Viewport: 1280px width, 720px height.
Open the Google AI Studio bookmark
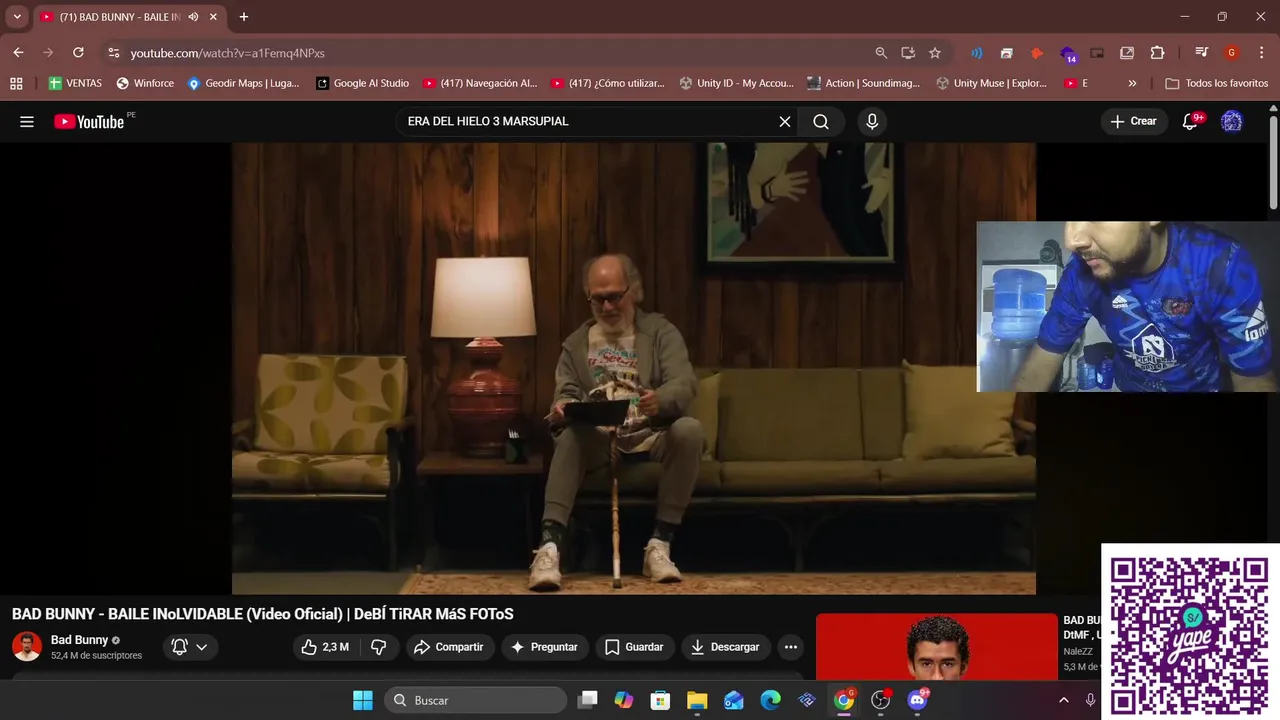tap(362, 83)
